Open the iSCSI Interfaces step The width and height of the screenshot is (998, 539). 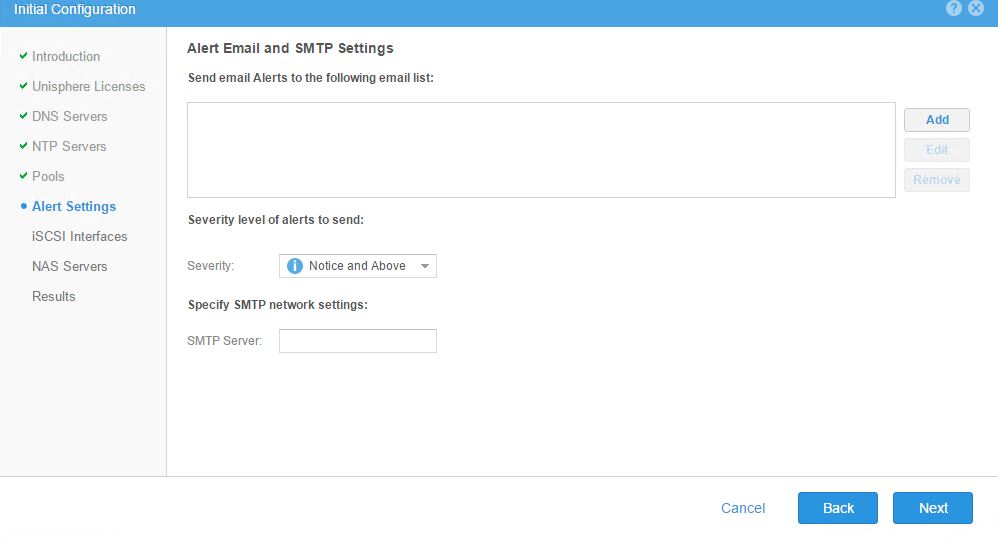(x=79, y=236)
